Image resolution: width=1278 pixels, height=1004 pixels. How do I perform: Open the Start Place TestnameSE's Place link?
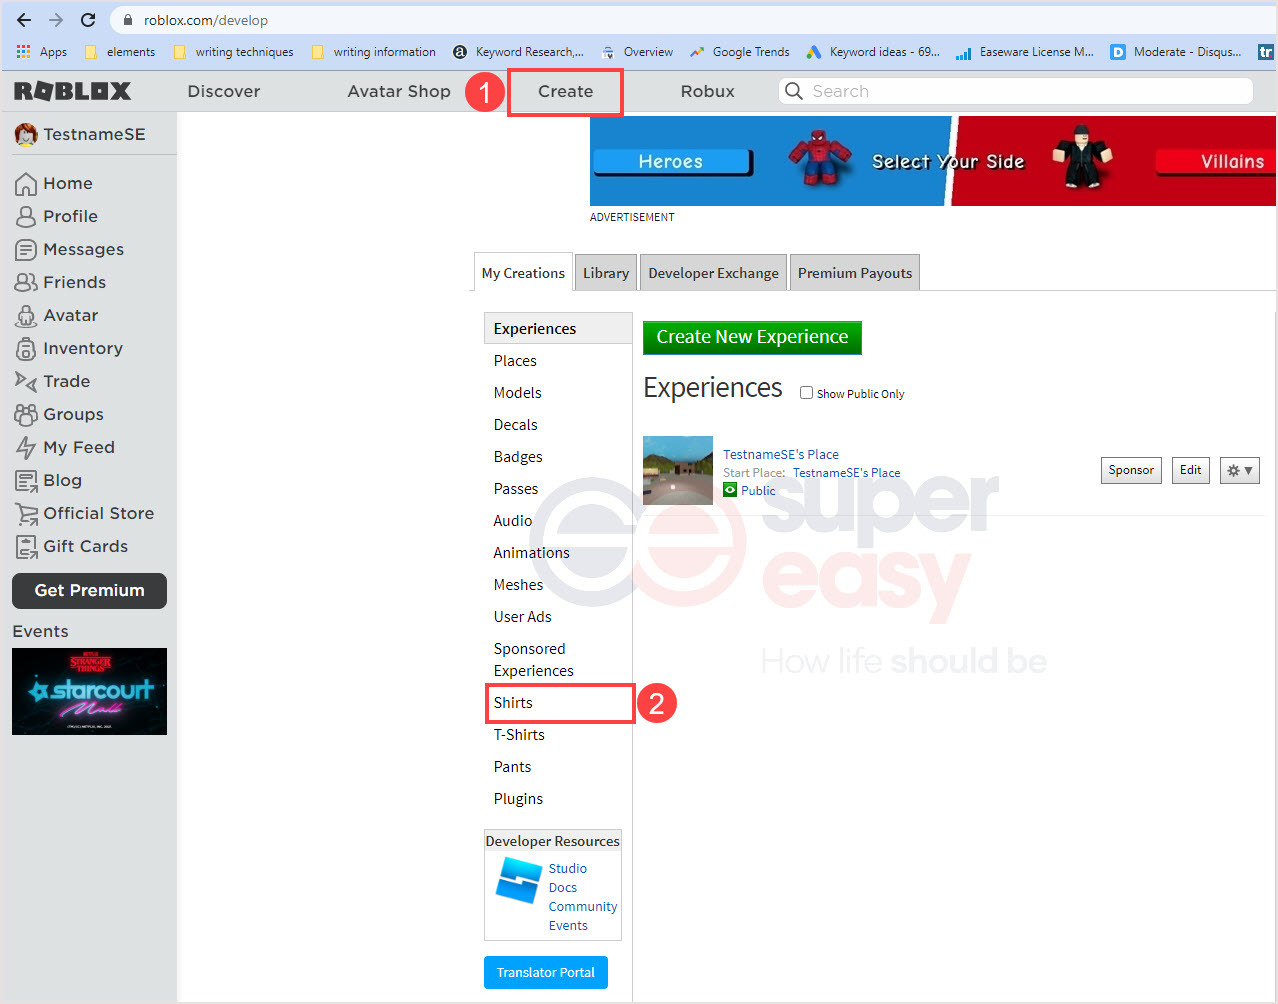coord(846,472)
